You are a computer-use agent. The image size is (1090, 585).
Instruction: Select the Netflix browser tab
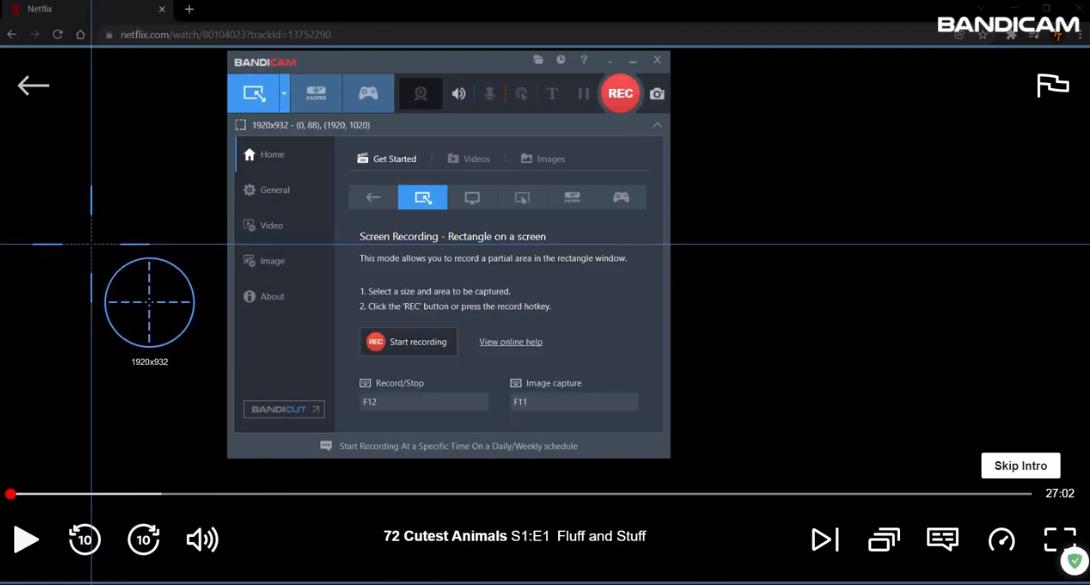pyautogui.click(x=87, y=9)
